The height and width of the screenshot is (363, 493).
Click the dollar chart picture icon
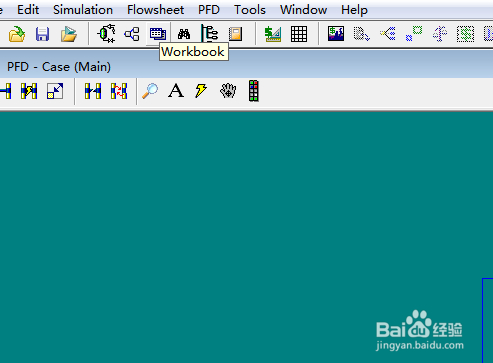tap(336, 34)
